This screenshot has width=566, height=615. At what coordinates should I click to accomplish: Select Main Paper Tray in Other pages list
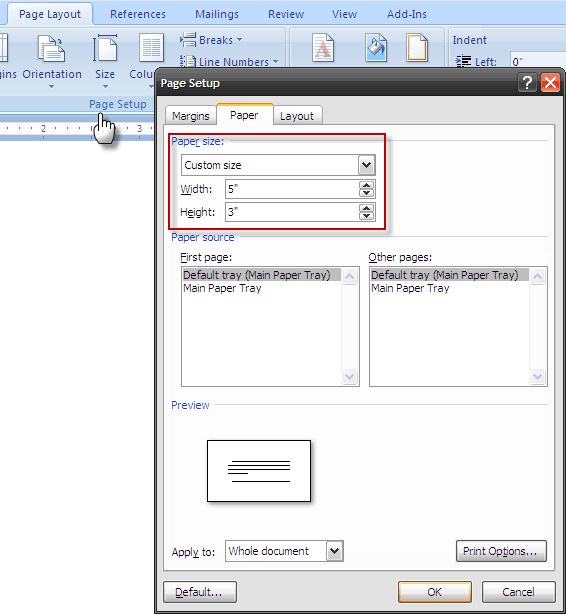(410, 288)
